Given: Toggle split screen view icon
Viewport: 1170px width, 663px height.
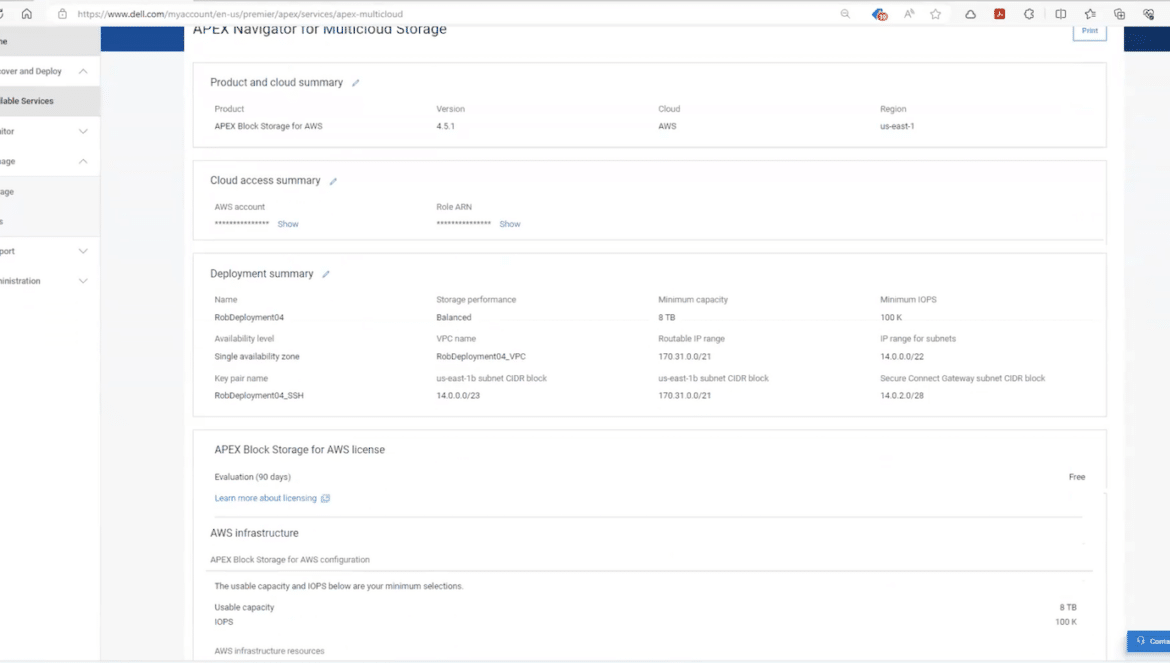Looking at the screenshot, I should (x=1060, y=13).
